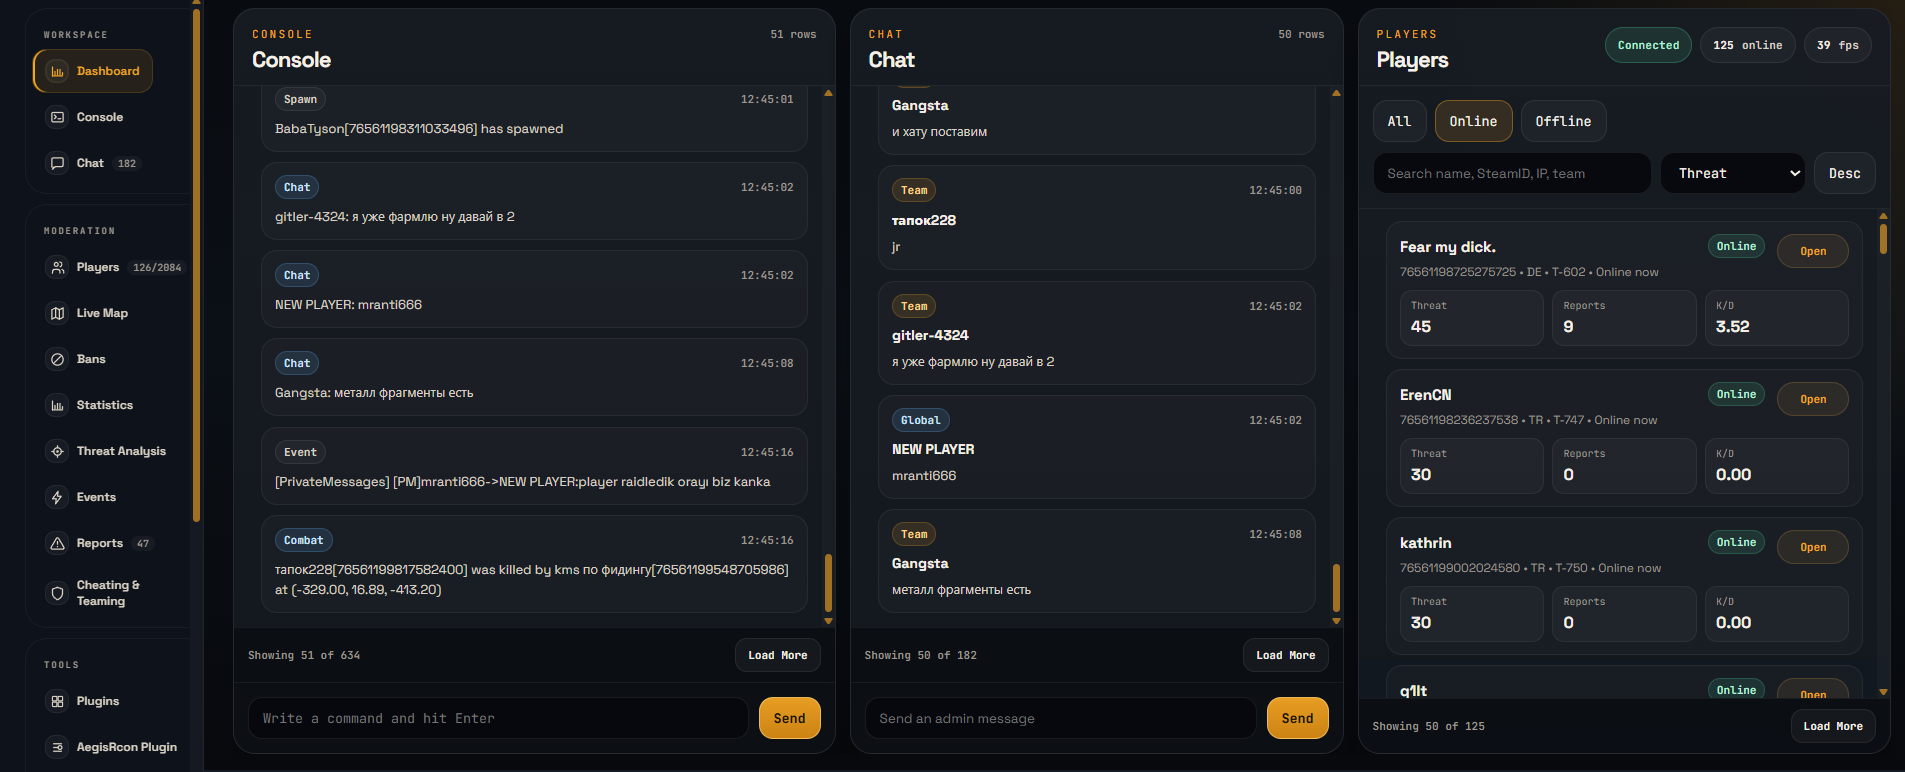Click the admin message input field

pyautogui.click(x=1060, y=718)
